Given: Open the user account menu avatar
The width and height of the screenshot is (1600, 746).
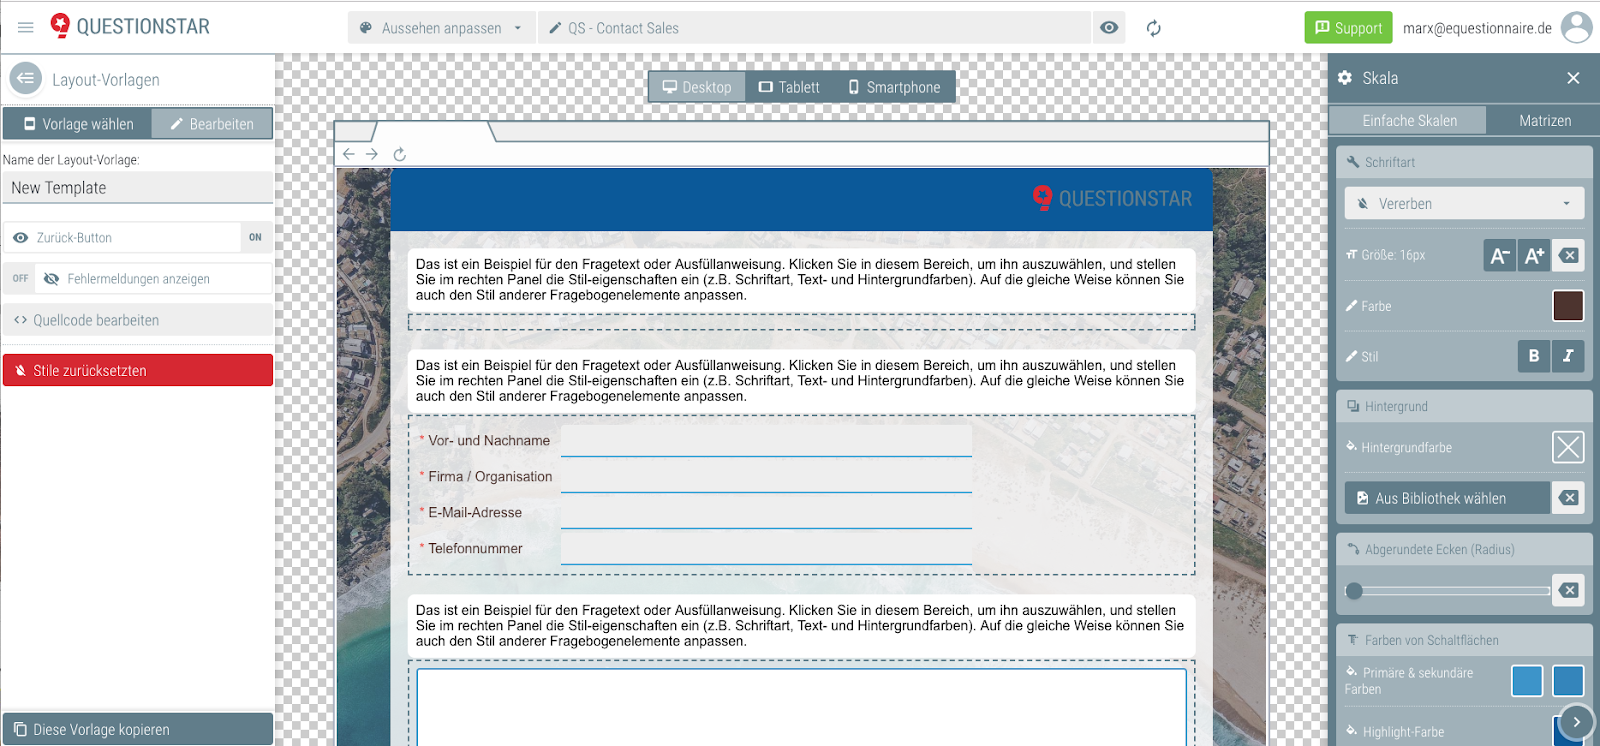Looking at the screenshot, I should tap(1576, 28).
